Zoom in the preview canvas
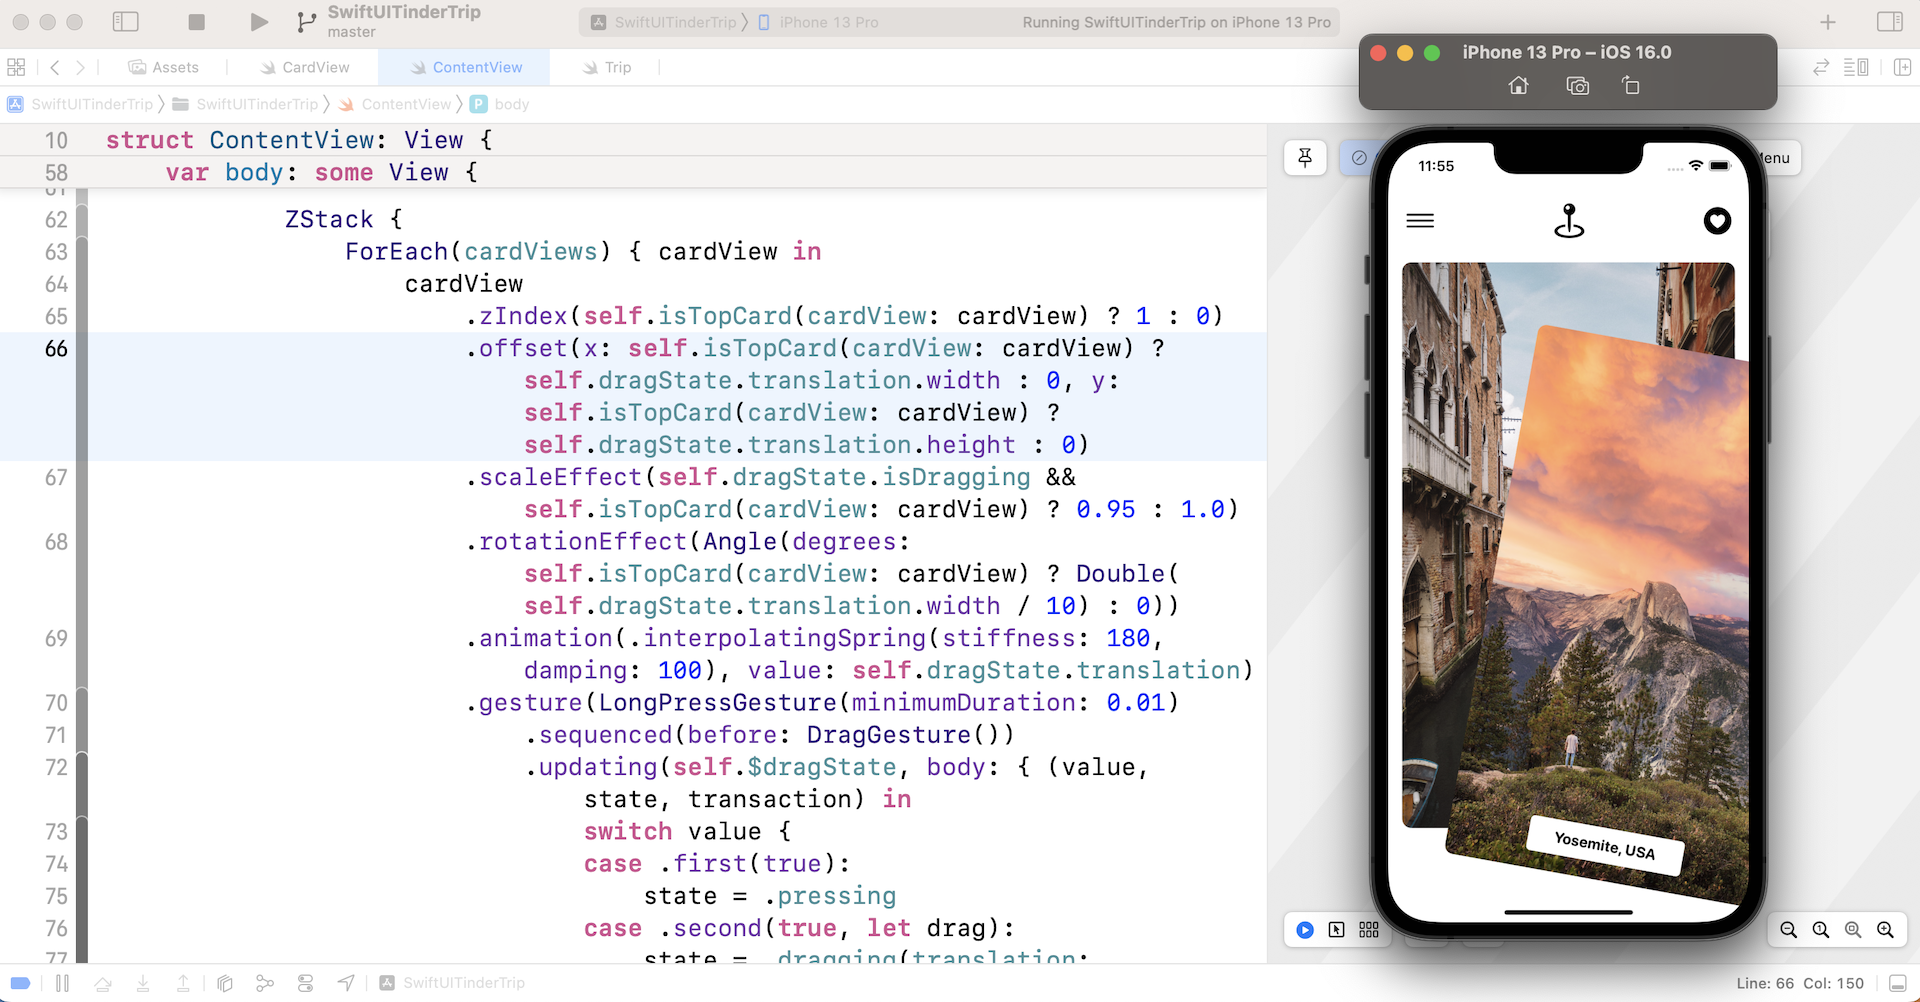Viewport: 1920px width, 1002px height. click(1885, 930)
